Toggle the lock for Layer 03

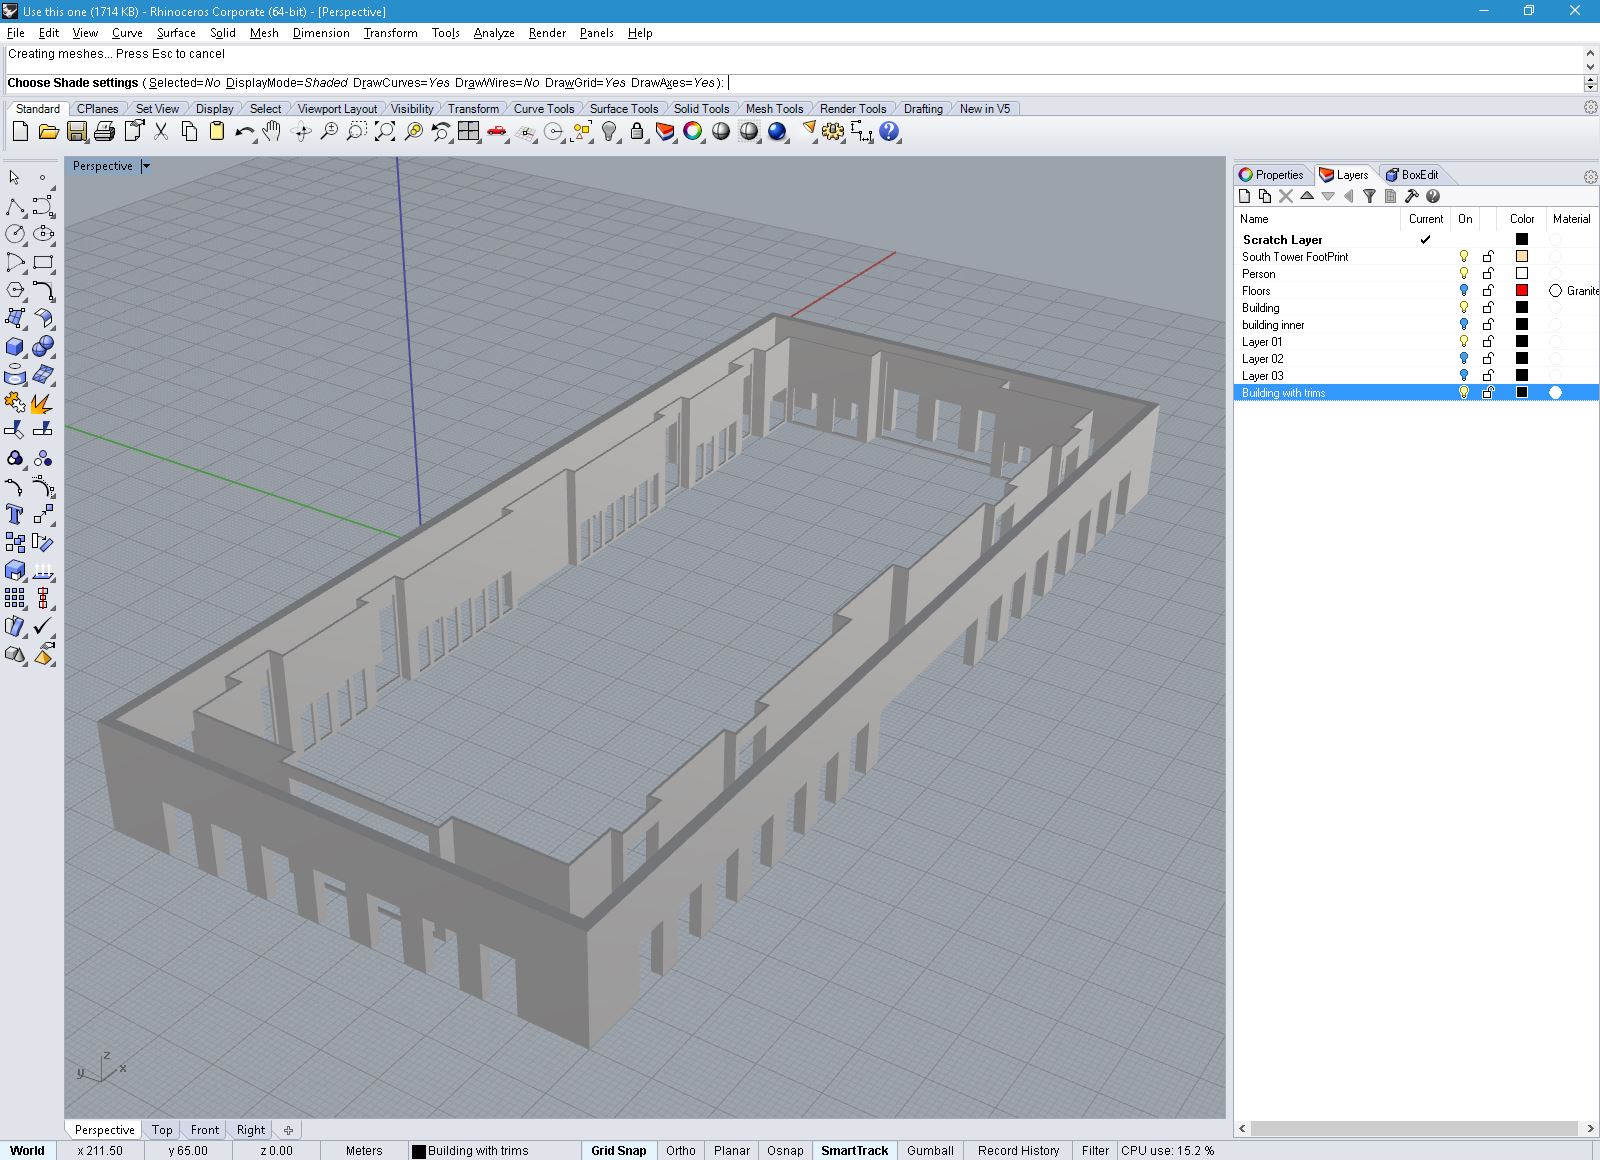click(1488, 375)
